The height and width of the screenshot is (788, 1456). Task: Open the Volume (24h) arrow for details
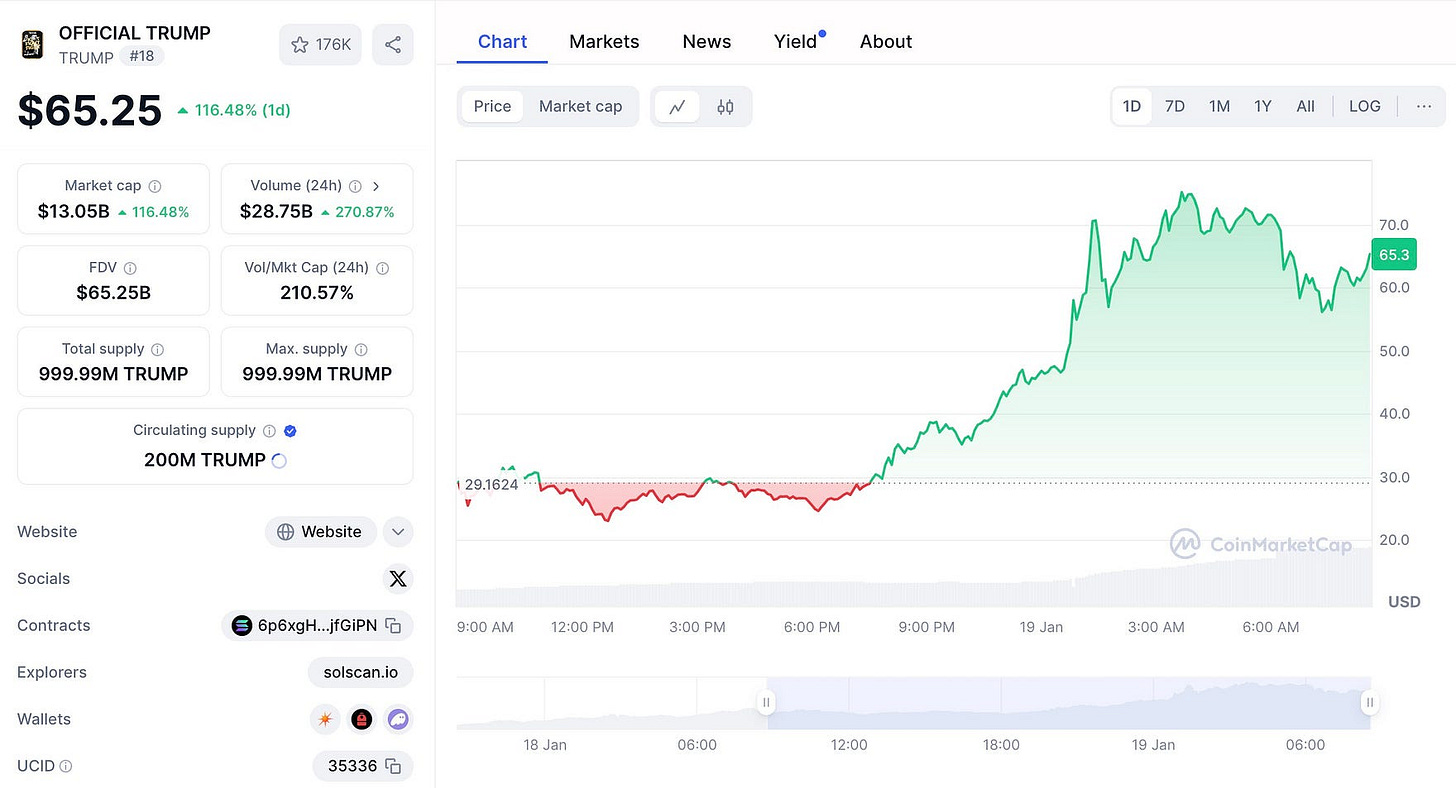coord(376,186)
